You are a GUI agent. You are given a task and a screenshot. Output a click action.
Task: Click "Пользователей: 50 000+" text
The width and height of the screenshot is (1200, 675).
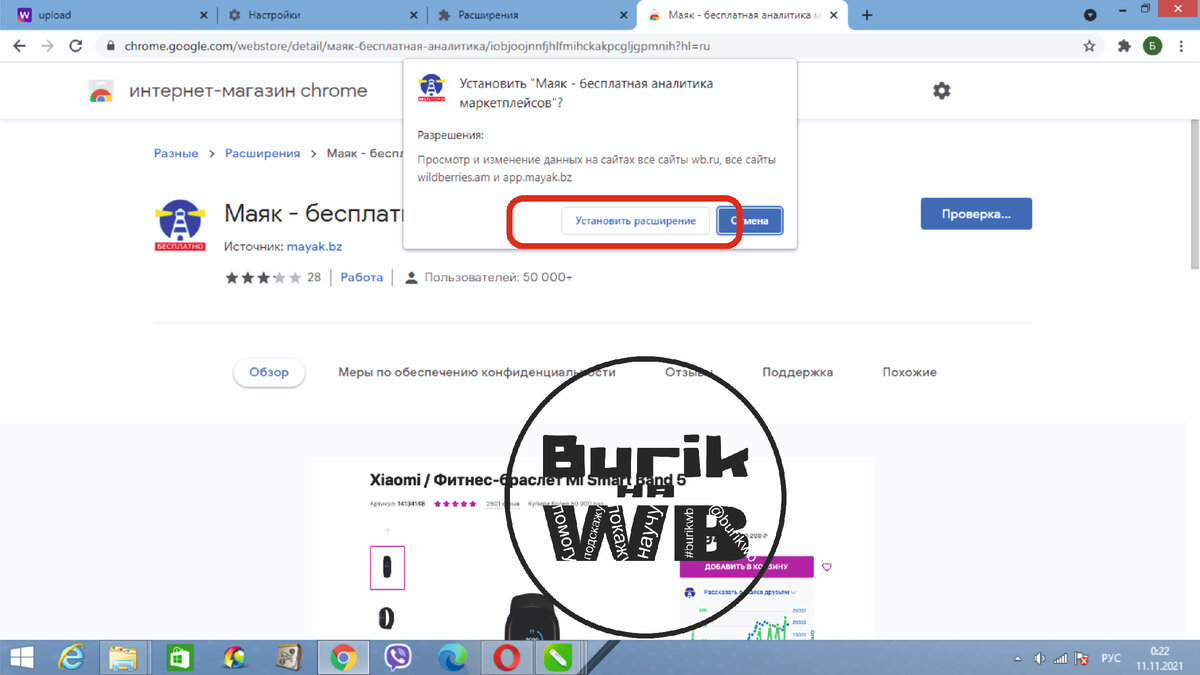coord(498,277)
